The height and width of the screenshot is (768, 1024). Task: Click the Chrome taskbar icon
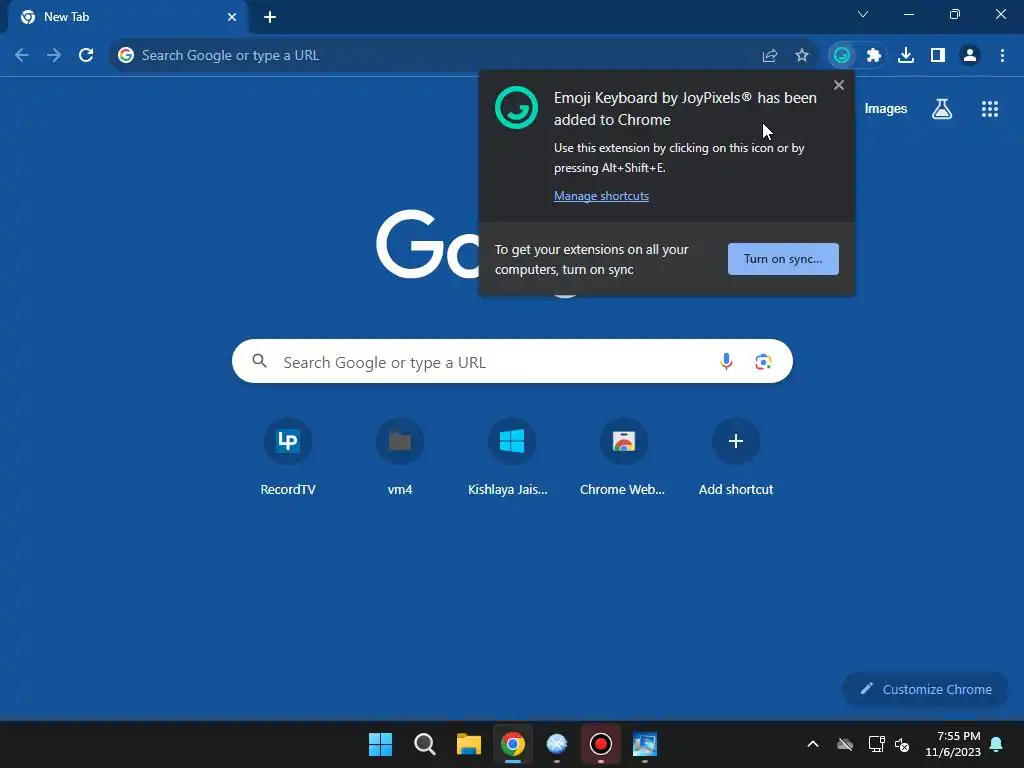pyautogui.click(x=513, y=744)
